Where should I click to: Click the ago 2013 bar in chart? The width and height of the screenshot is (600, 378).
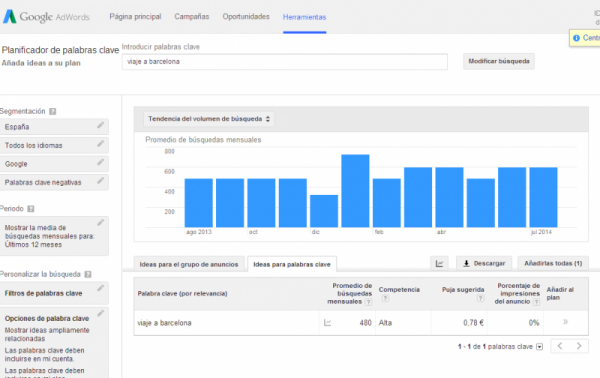[199, 203]
